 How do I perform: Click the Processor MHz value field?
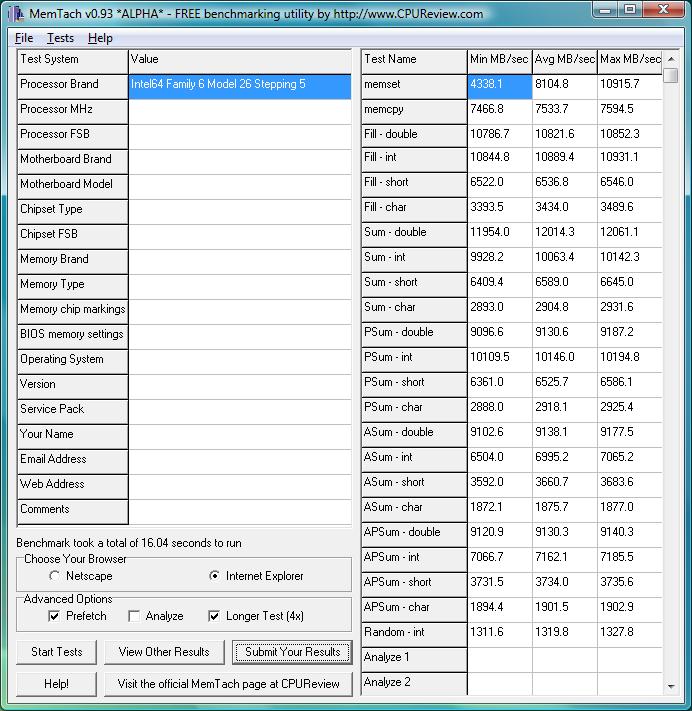(240, 110)
